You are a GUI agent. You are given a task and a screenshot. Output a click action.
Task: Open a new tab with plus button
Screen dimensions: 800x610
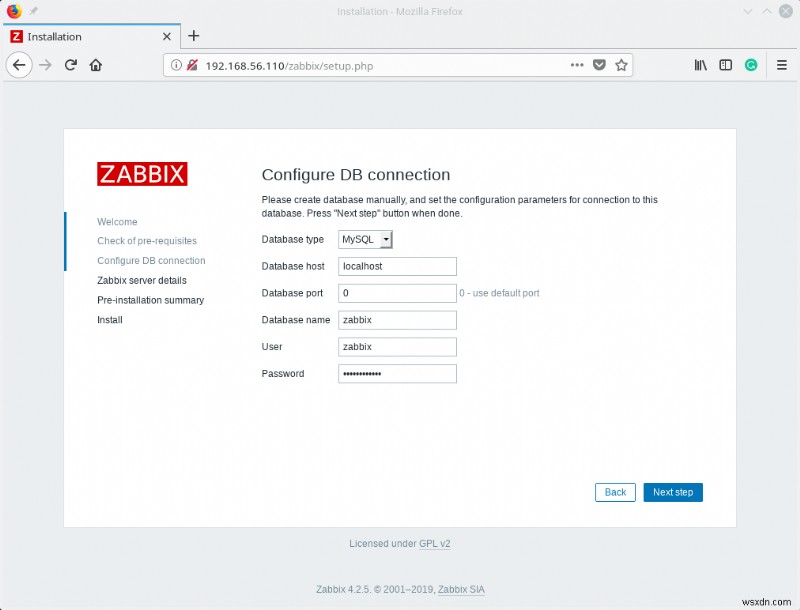coord(193,36)
